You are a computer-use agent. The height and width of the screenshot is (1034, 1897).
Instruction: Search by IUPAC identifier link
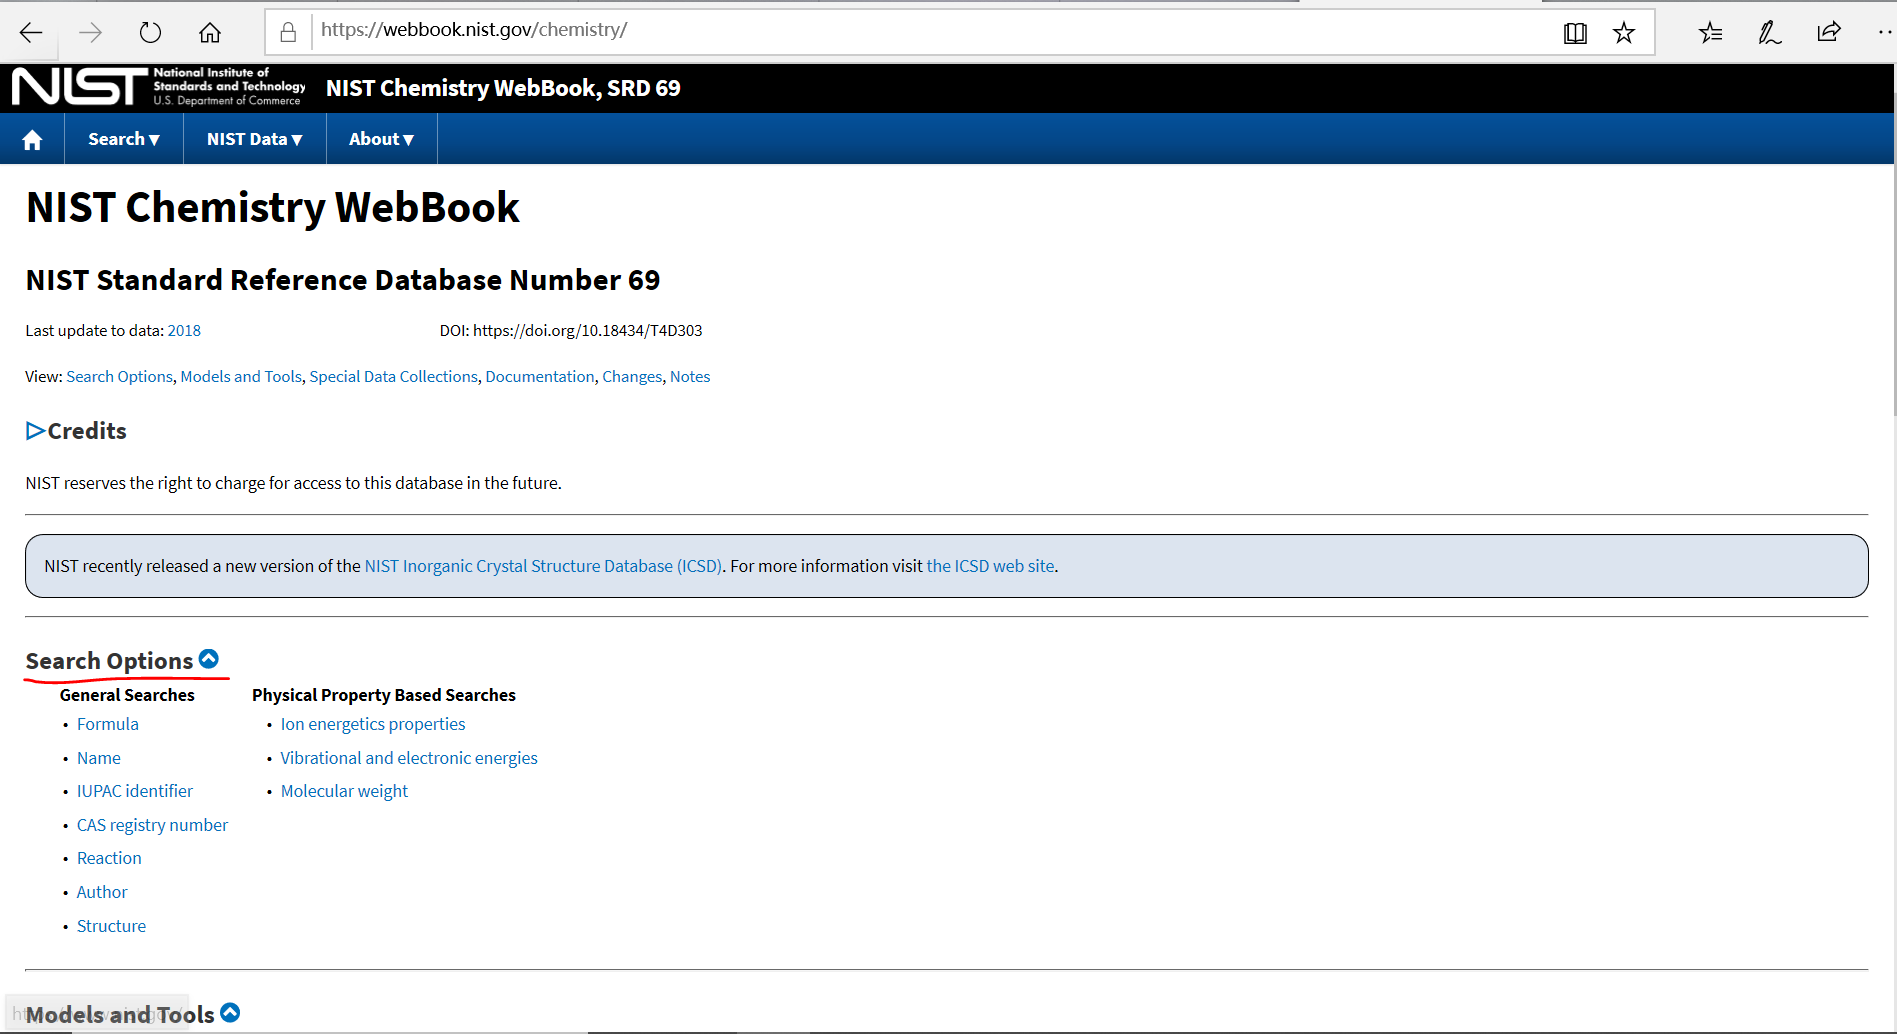coord(135,791)
